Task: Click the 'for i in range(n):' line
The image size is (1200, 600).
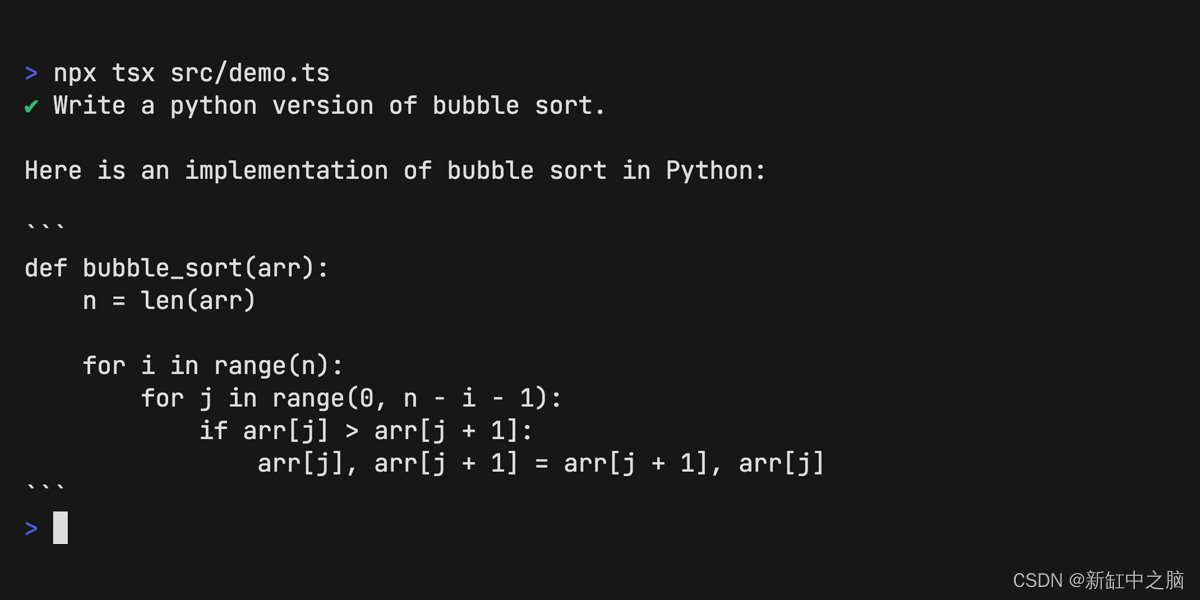Action: point(213,366)
